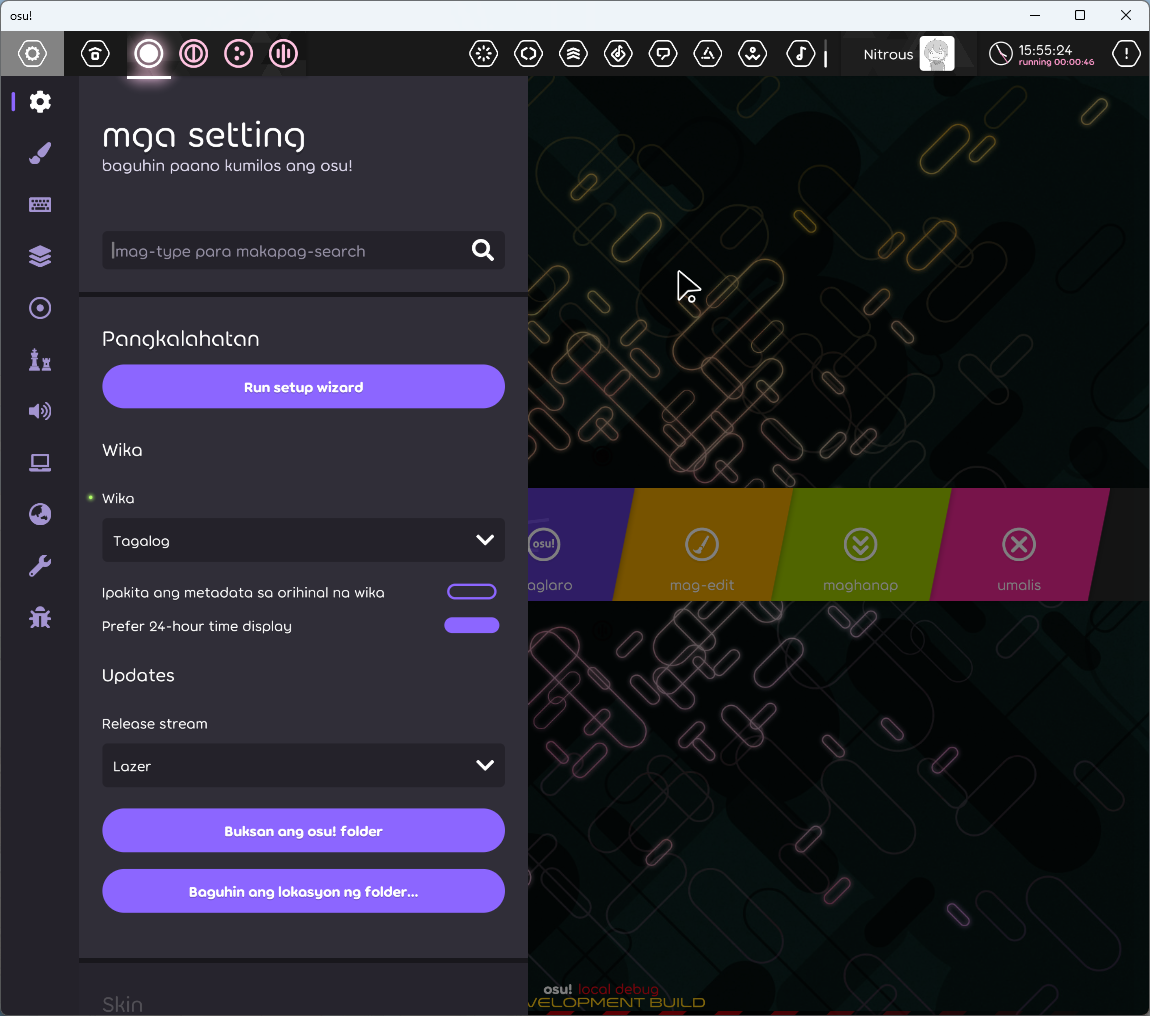The width and height of the screenshot is (1150, 1016).
Task: Disable Prefer 24-hour time display switch
Action: pos(472,626)
